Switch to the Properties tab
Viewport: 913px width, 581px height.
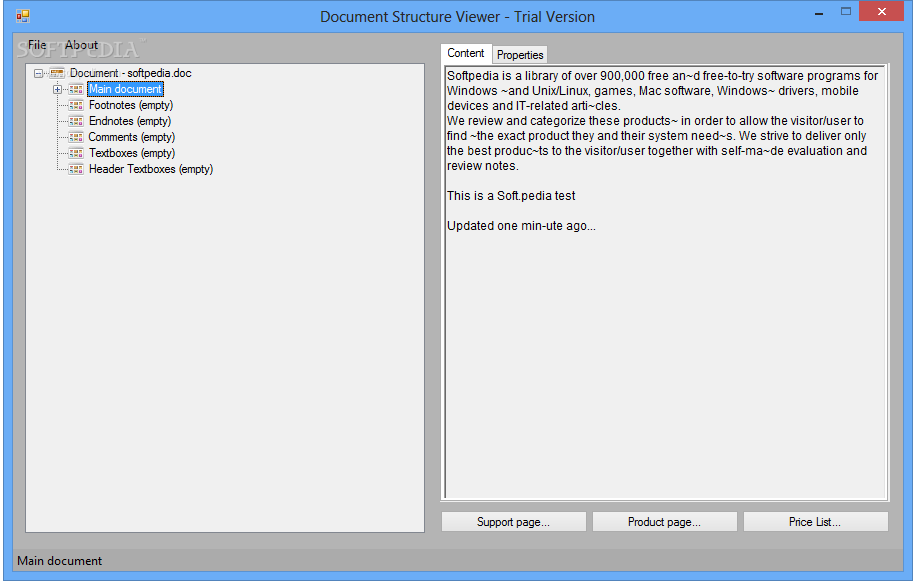(x=520, y=55)
